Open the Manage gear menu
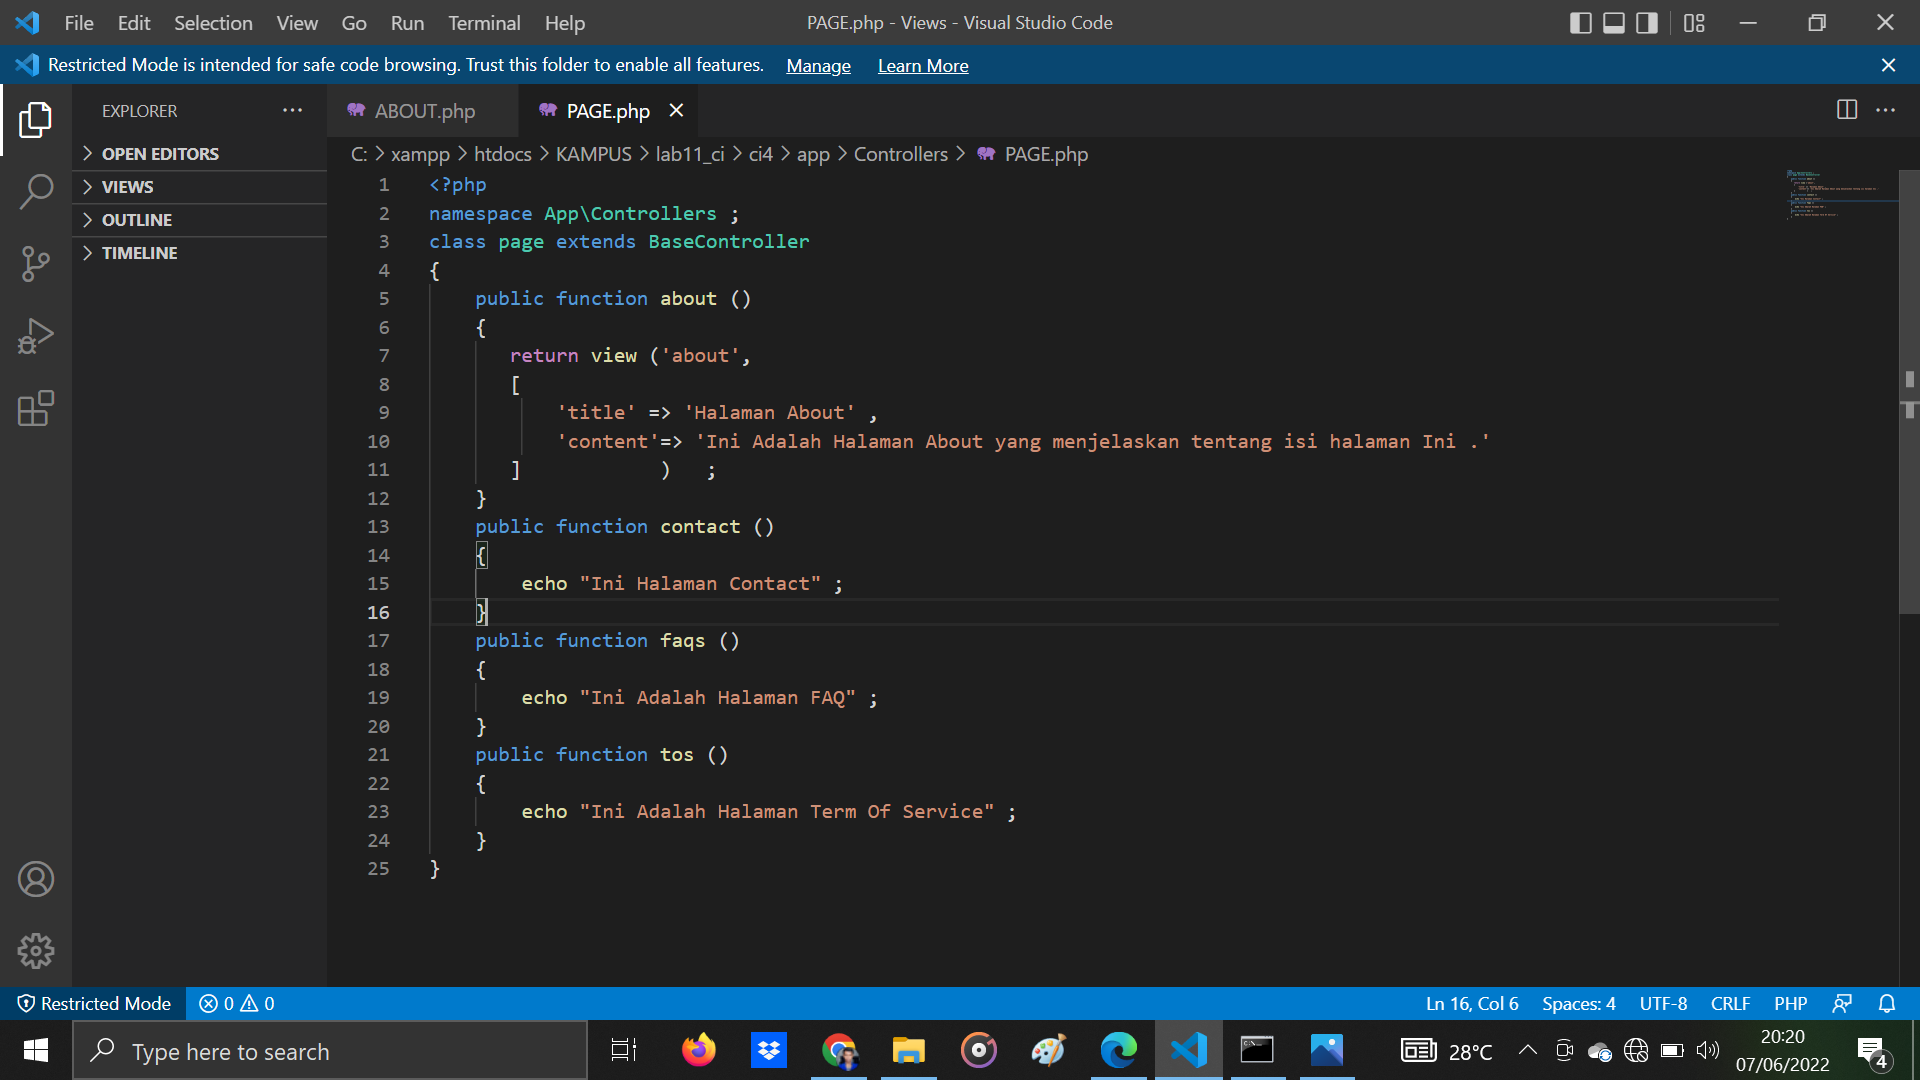 pyautogui.click(x=36, y=951)
